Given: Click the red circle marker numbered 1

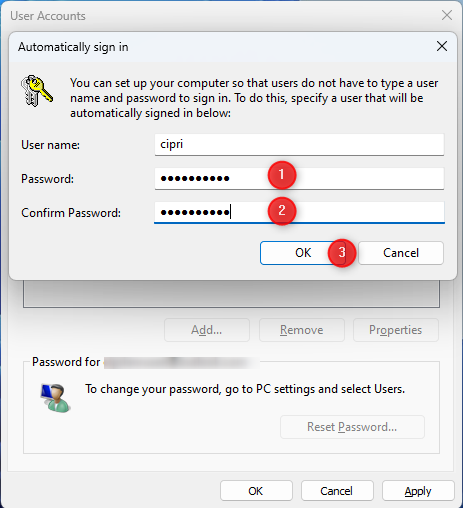Looking at the screenshot, I should [282, 175].
